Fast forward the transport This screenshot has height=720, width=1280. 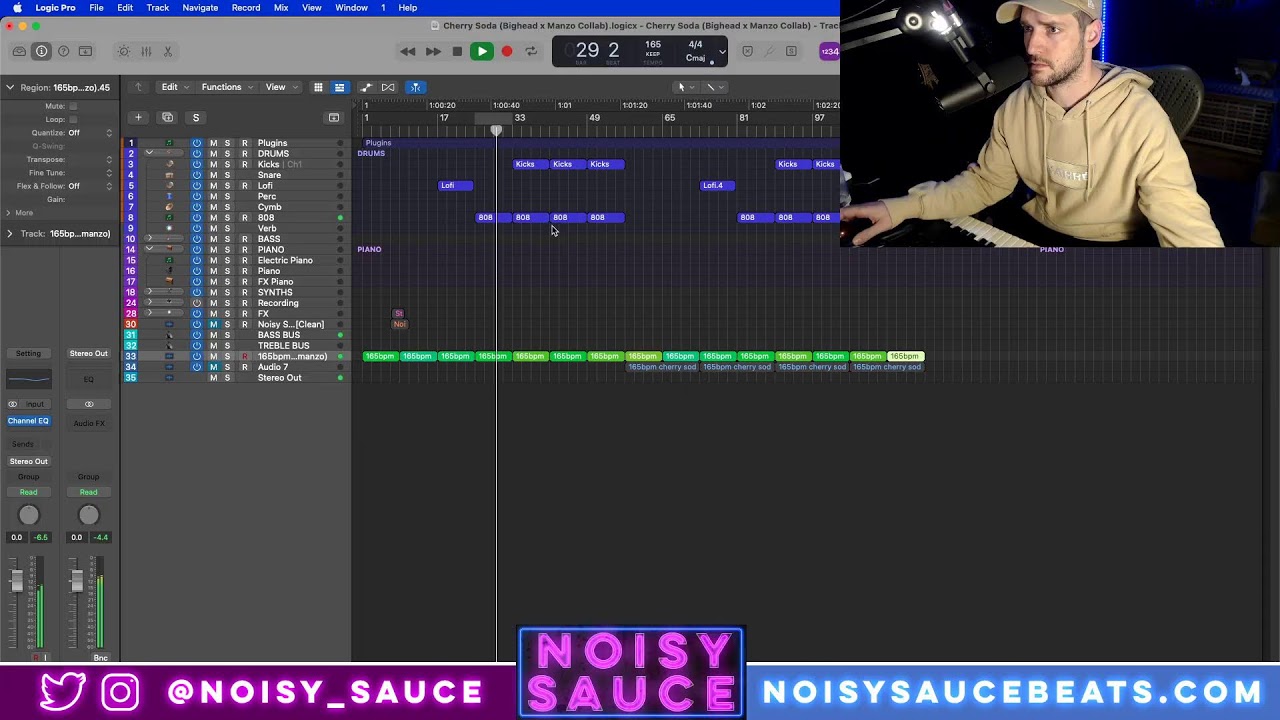(x=433, y=51)
